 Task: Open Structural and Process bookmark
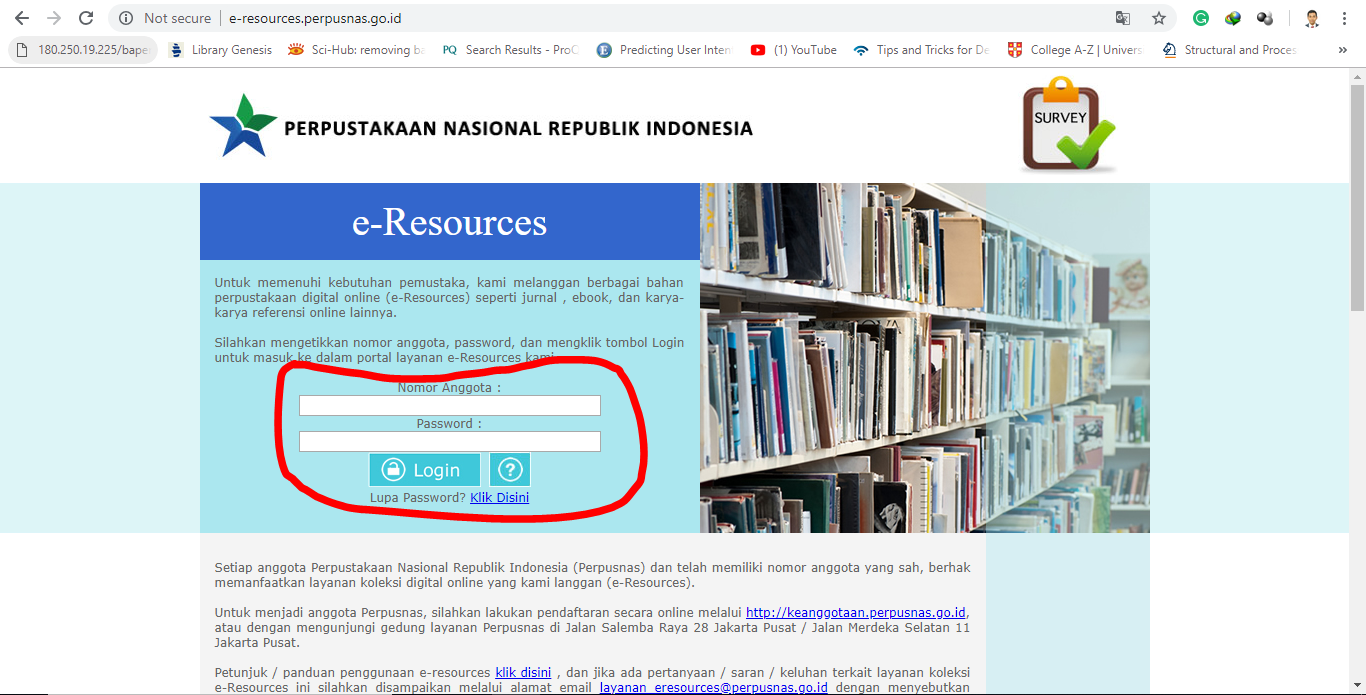[x=1230, y=50]
